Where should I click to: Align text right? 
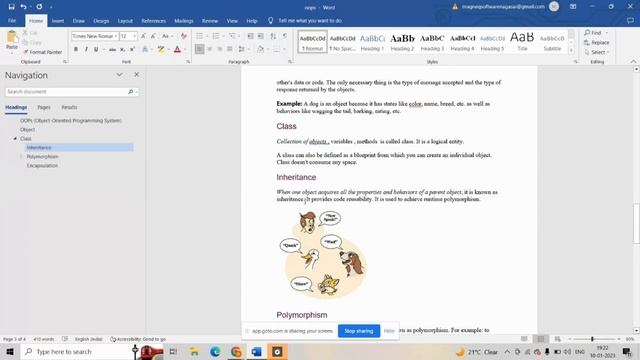220,49
